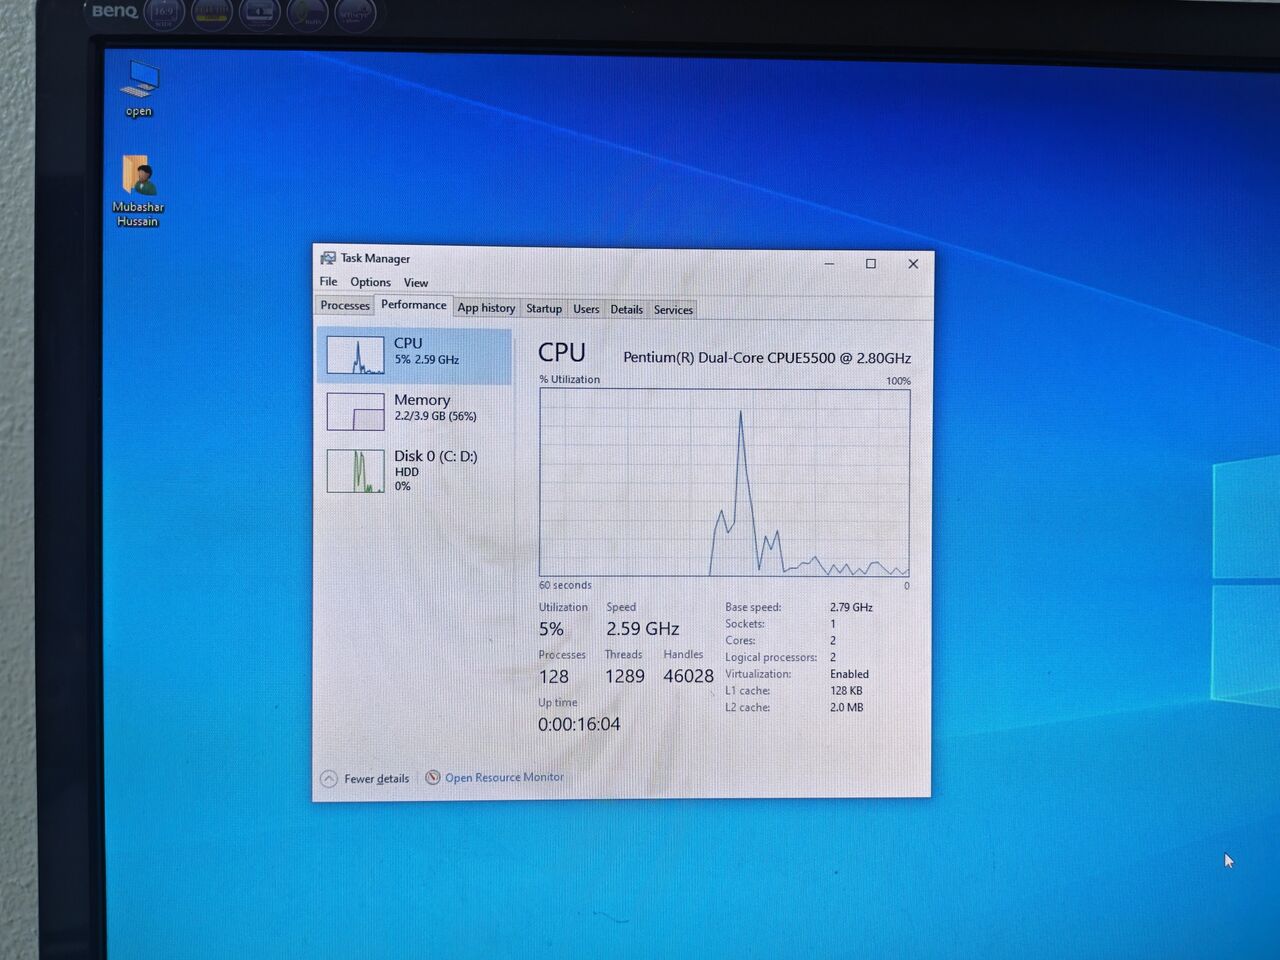Maximize the Task Manager window
This screenshot has height=960, width=1280.
click(x=871, y=263)
